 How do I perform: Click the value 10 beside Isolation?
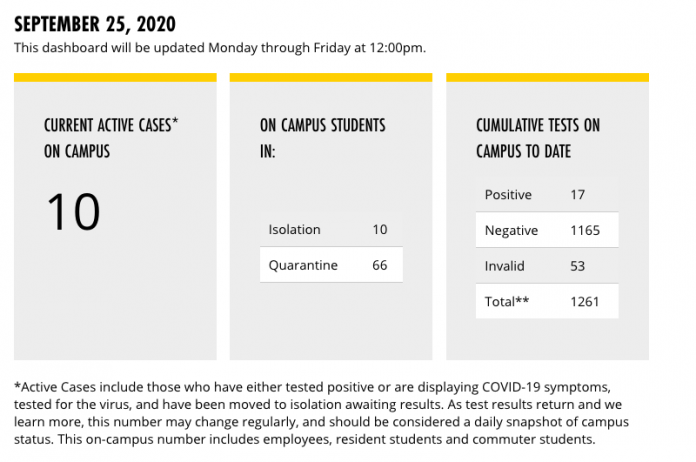pyautogui.click(x=380, y=229)
